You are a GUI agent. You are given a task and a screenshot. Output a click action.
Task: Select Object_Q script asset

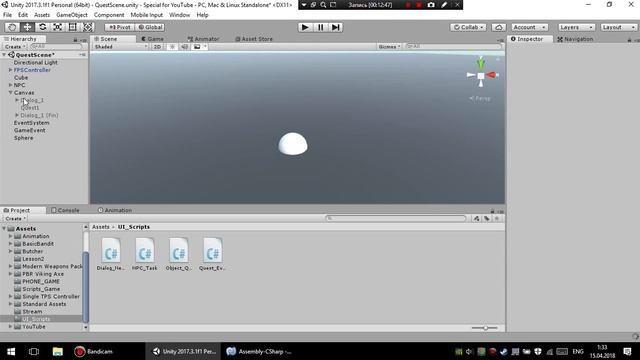(179, 254)
